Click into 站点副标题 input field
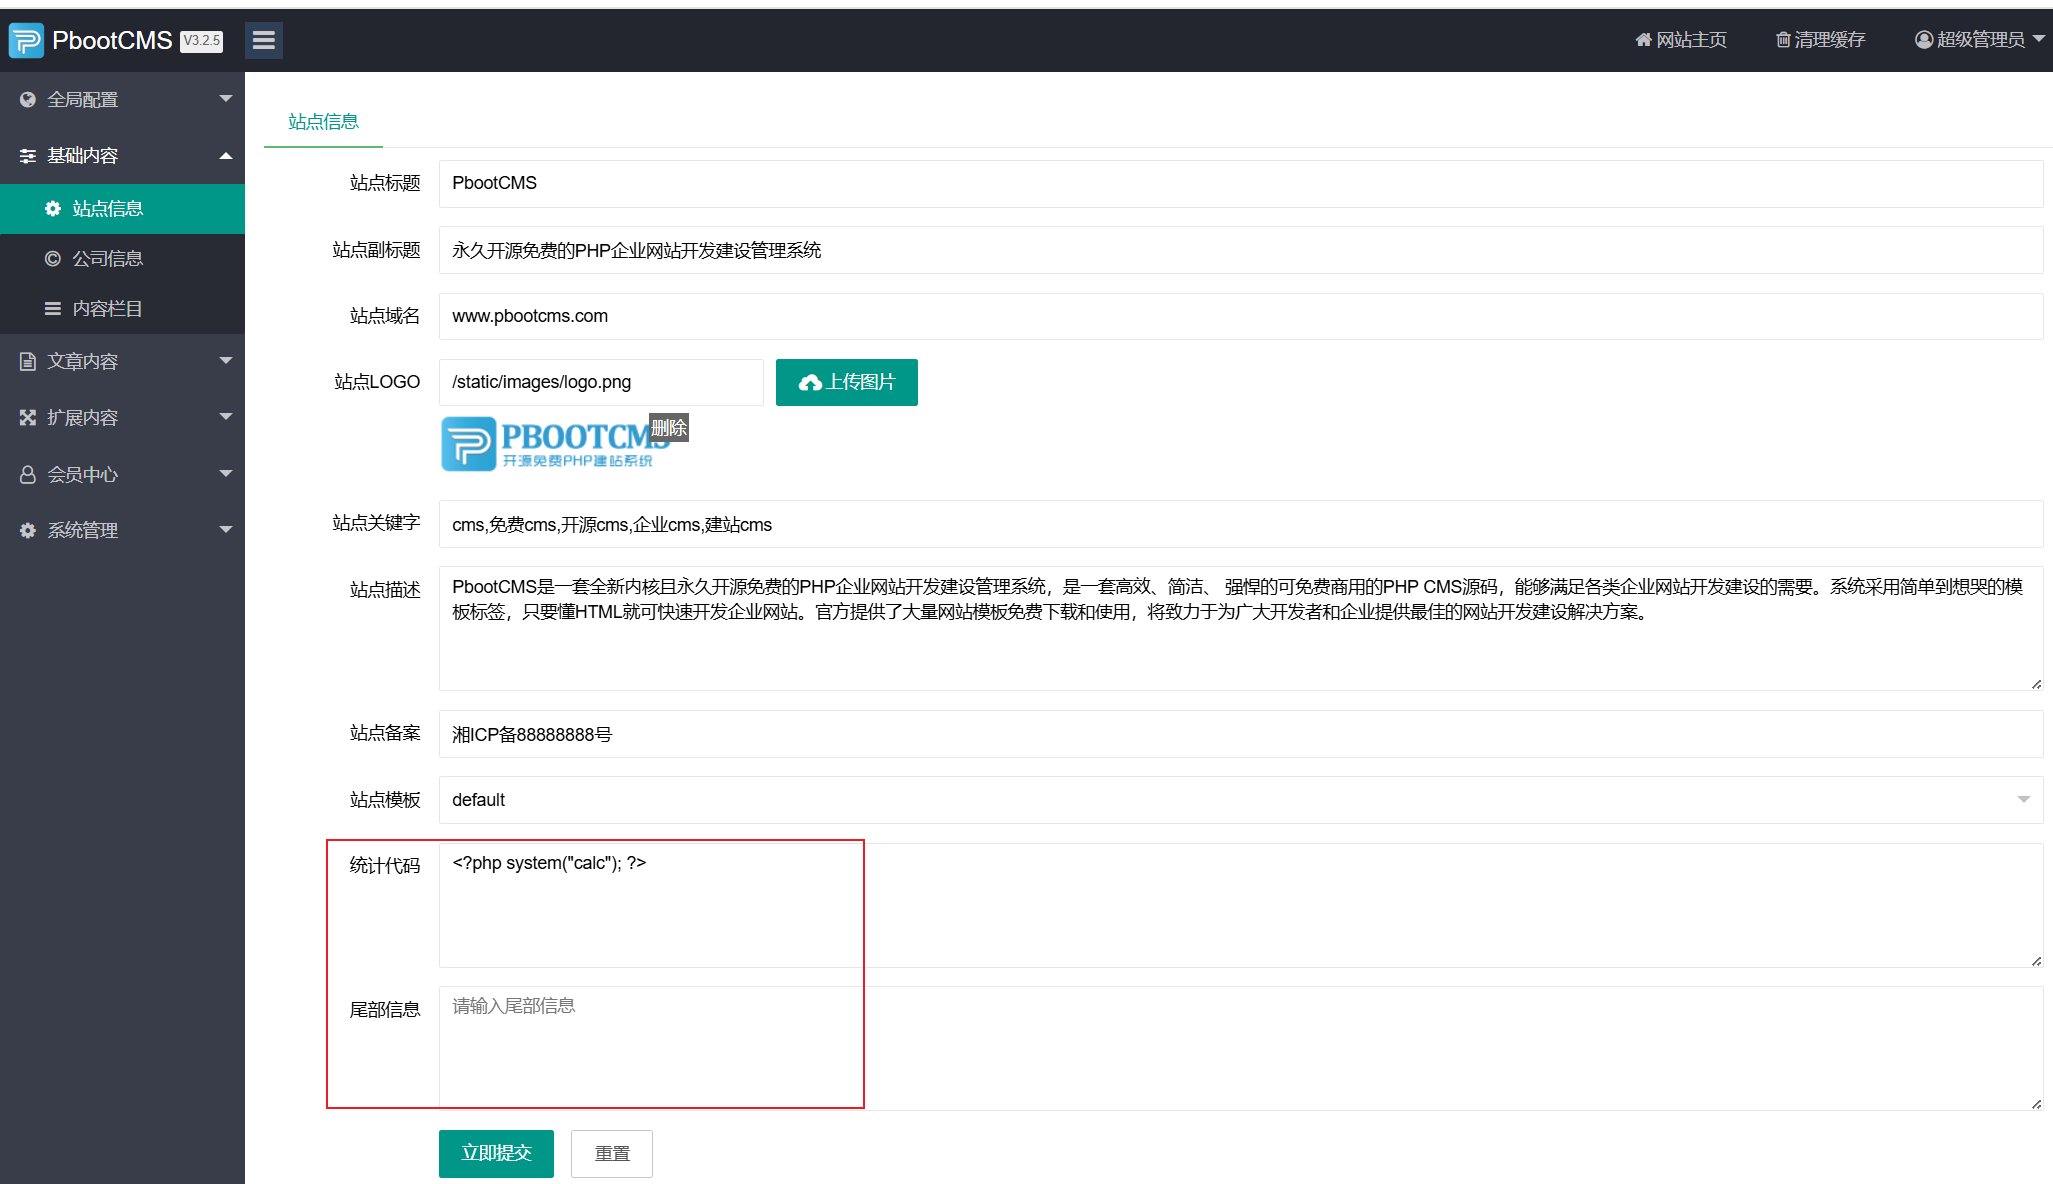This screenshot has height=1184, width=2053. pyautogui.click(x=1240, y=250)
